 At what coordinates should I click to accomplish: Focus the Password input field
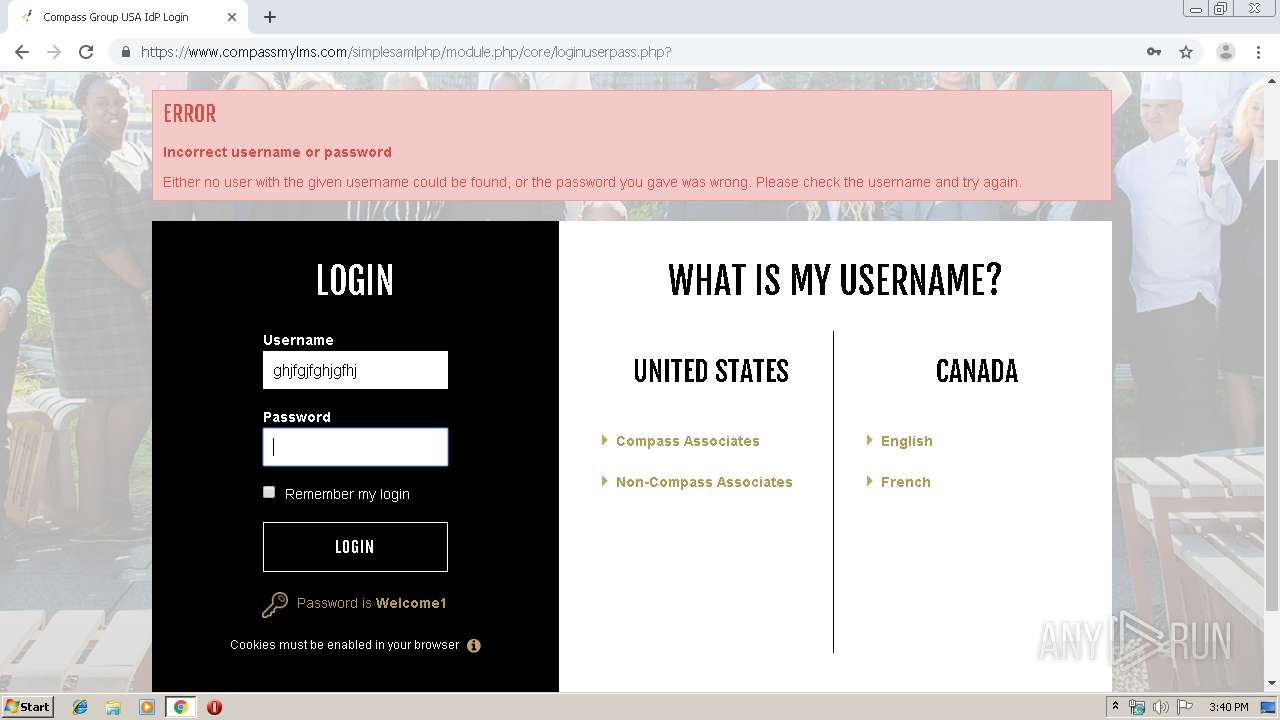click(x=355, y=447)
